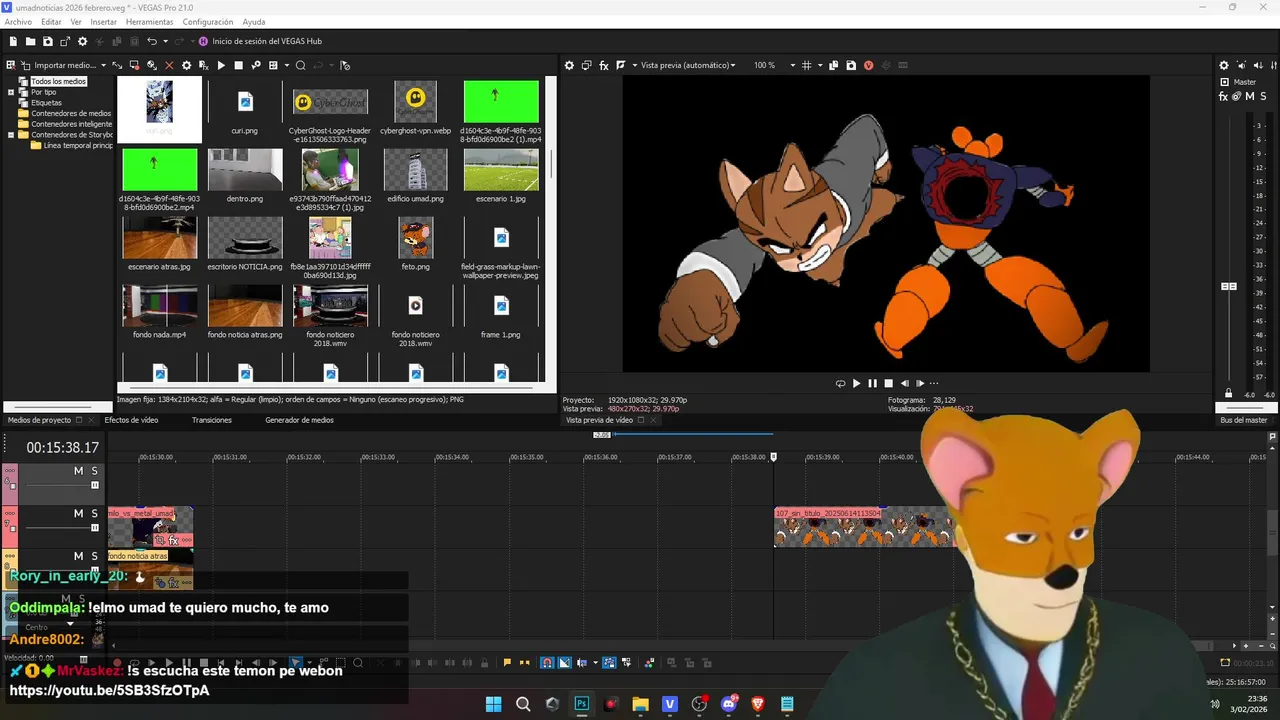
Task: Open the Ayuda menu
Action: (254, 22)
